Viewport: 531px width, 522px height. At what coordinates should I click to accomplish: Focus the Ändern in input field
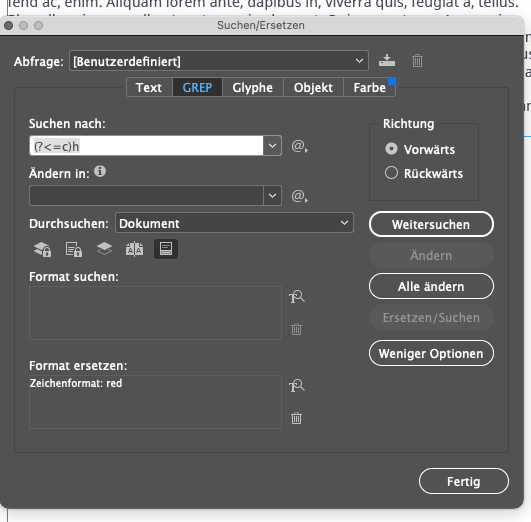(x=146, y=196)
